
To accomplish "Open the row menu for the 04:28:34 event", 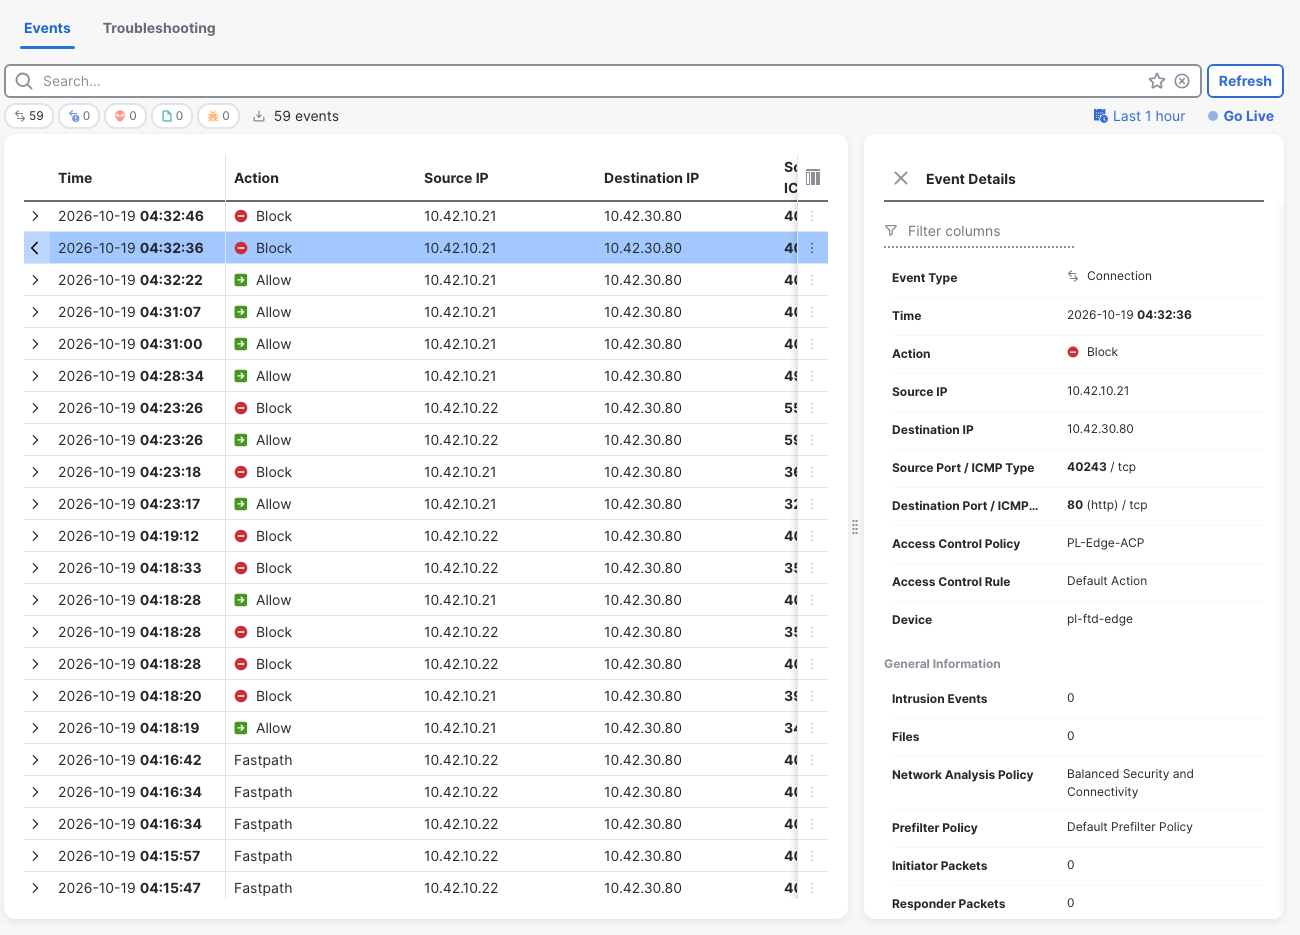I will (x=812, y=376).
